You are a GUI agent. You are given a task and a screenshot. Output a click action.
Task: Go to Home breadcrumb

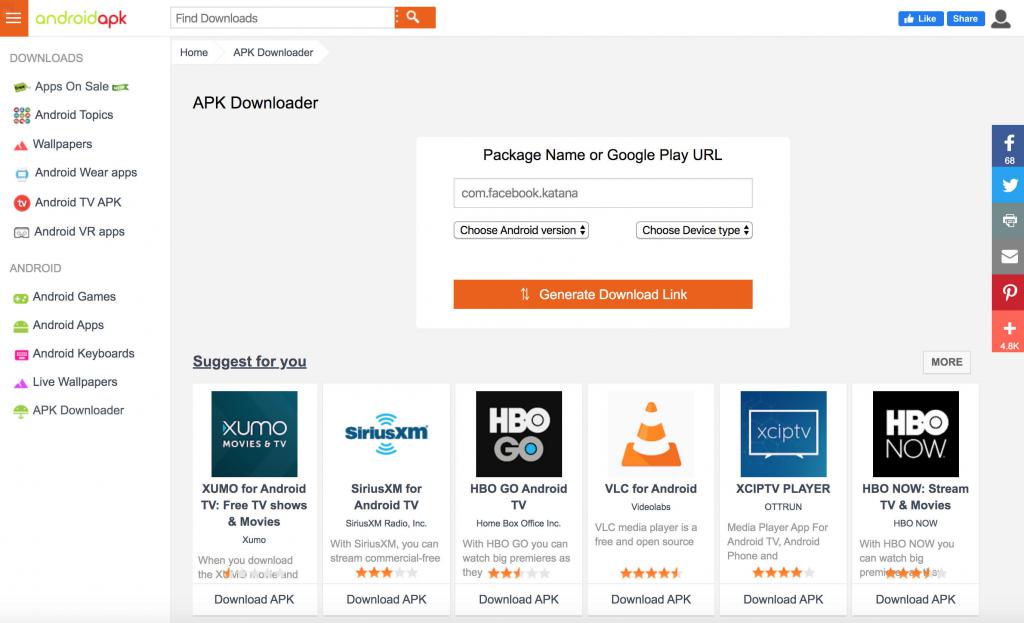tap(194, 52)
